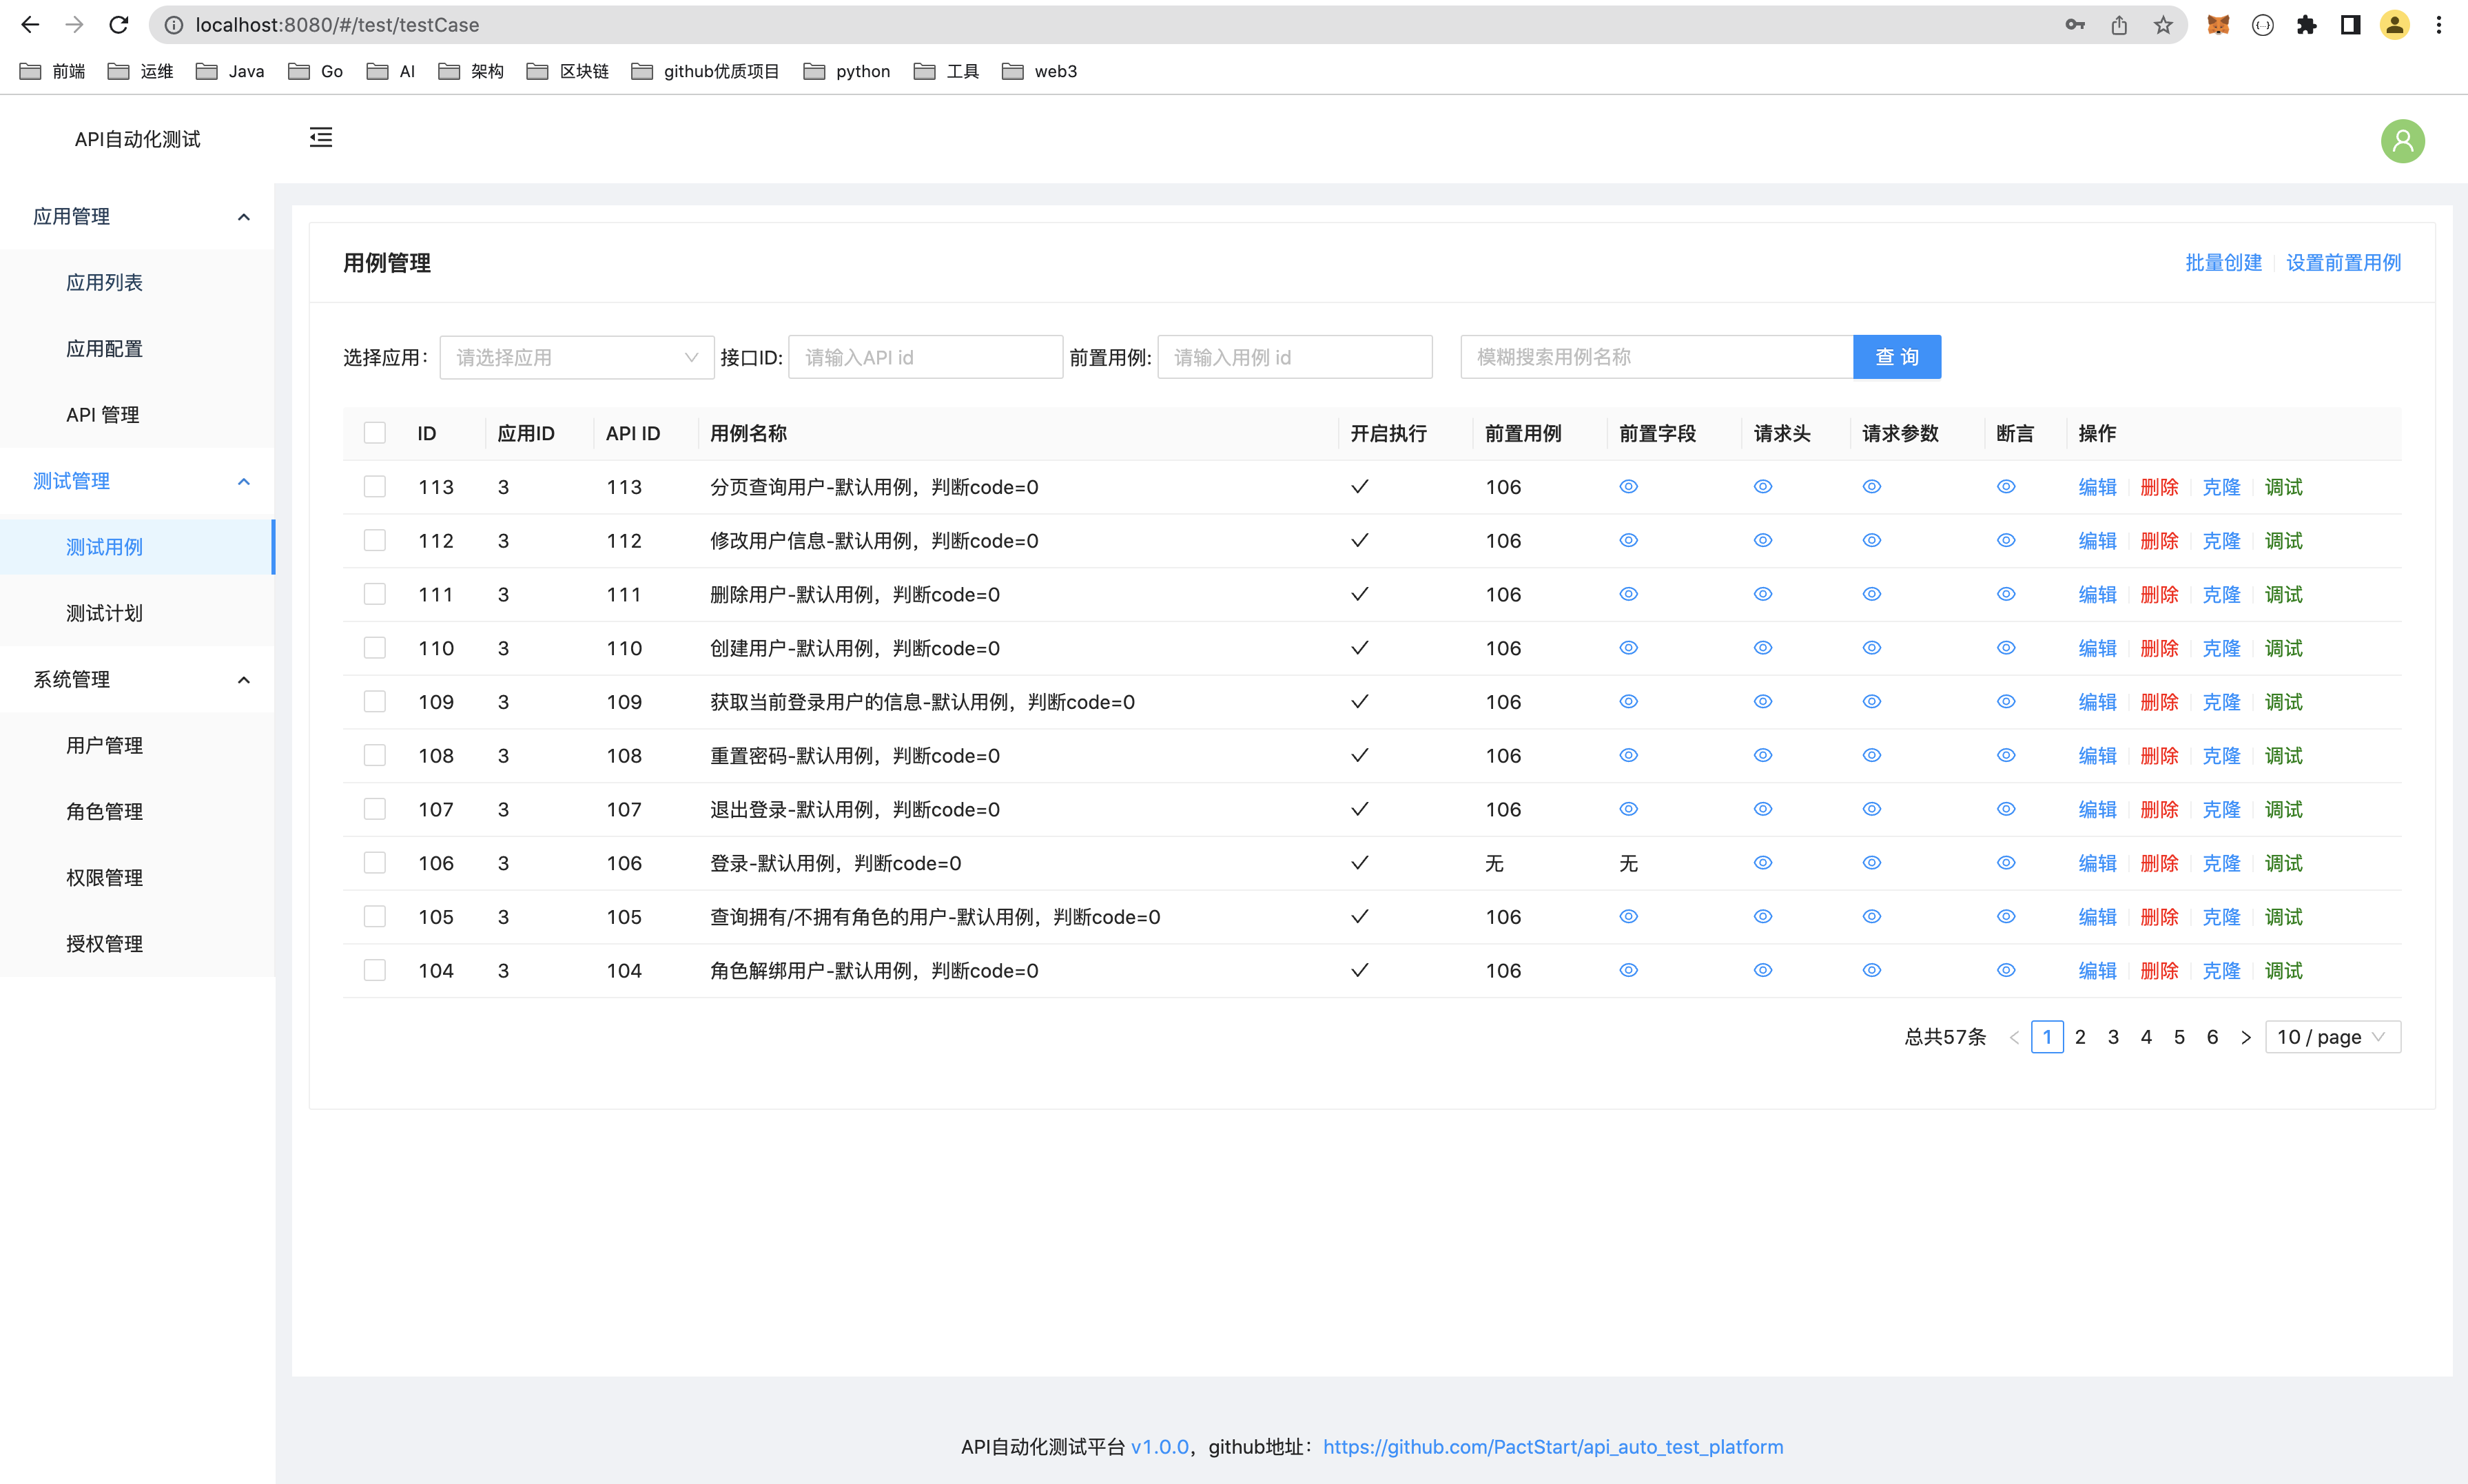View 请求头 eye icon for case 106
Screen dimensions: 2468x1484
tap(1762, 863)
